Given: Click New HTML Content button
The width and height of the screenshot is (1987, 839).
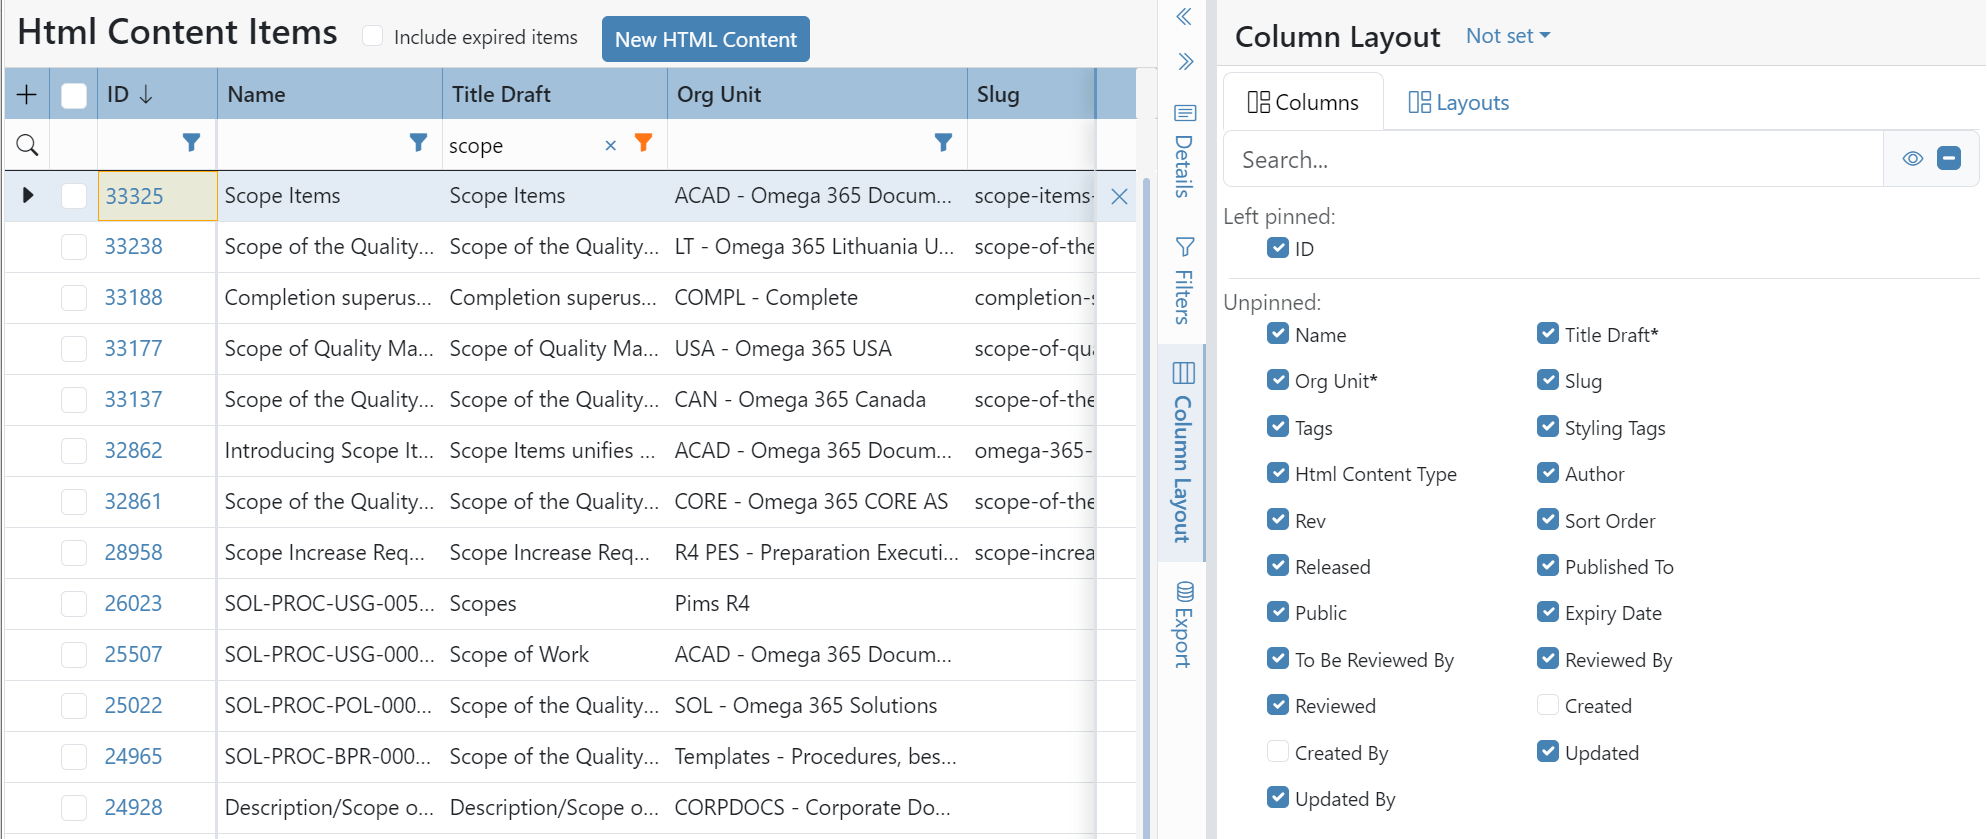Looking at the screenshot, I should (x=706, y=39).
